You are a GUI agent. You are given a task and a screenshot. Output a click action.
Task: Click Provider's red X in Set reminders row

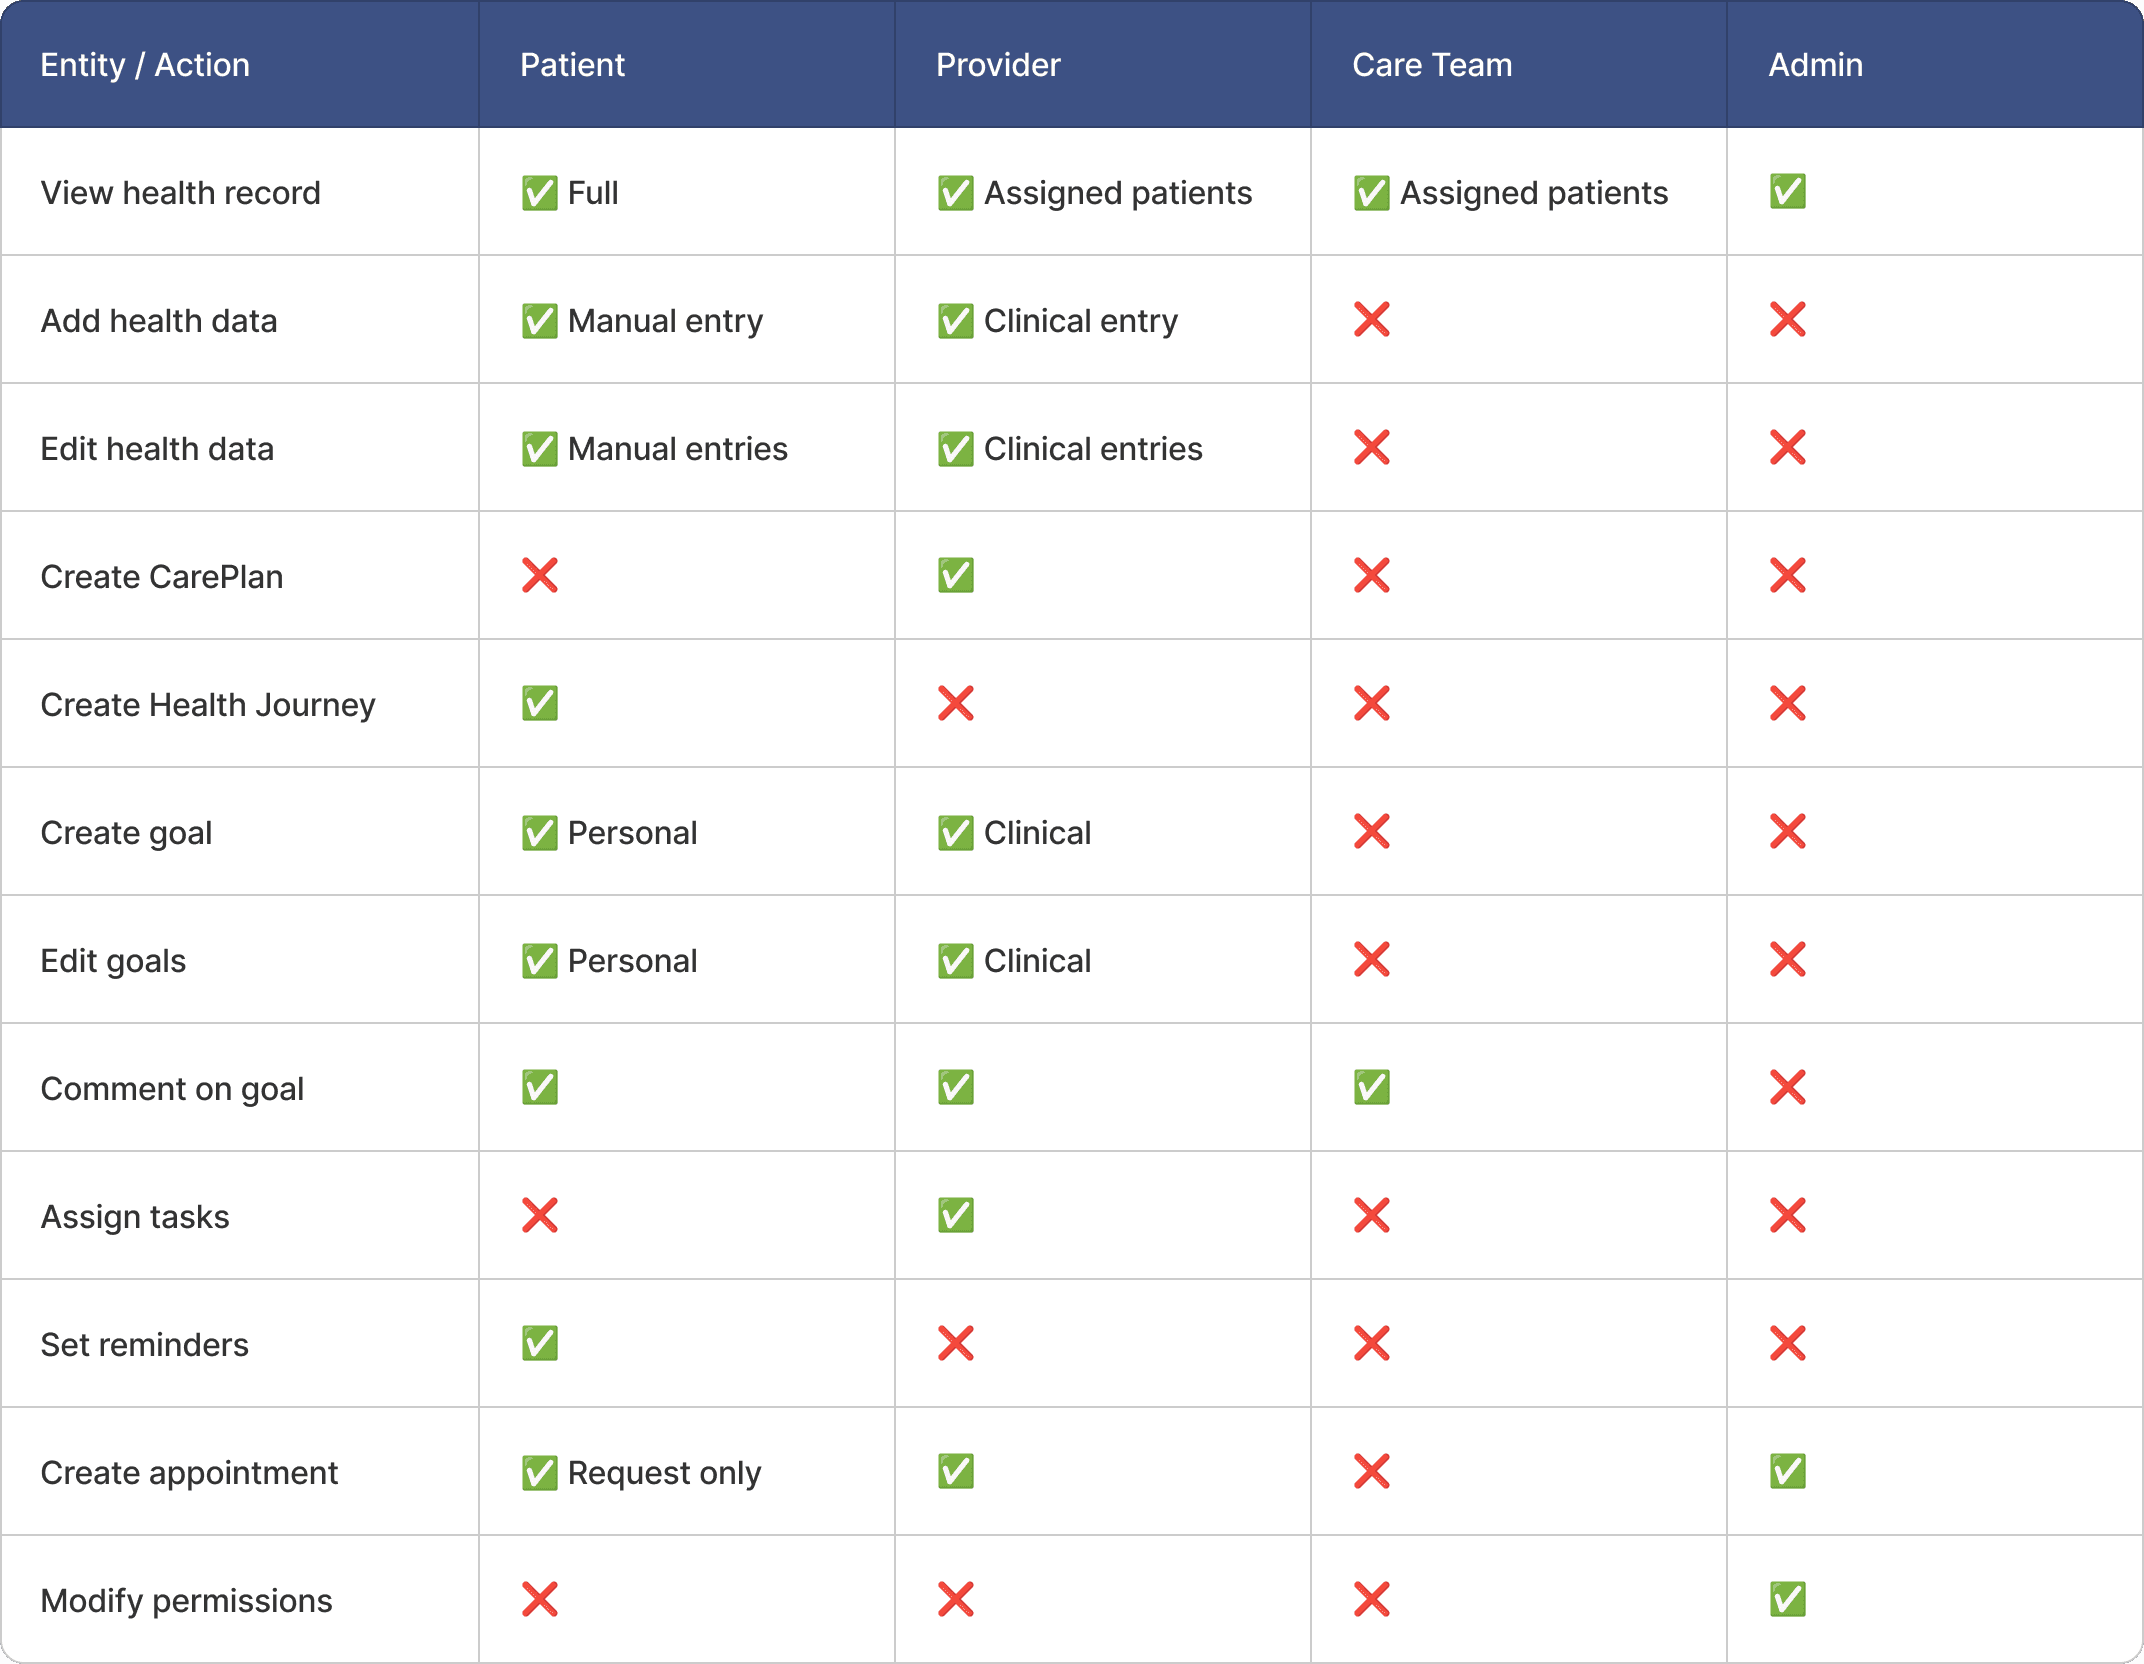coord(956,1343)
